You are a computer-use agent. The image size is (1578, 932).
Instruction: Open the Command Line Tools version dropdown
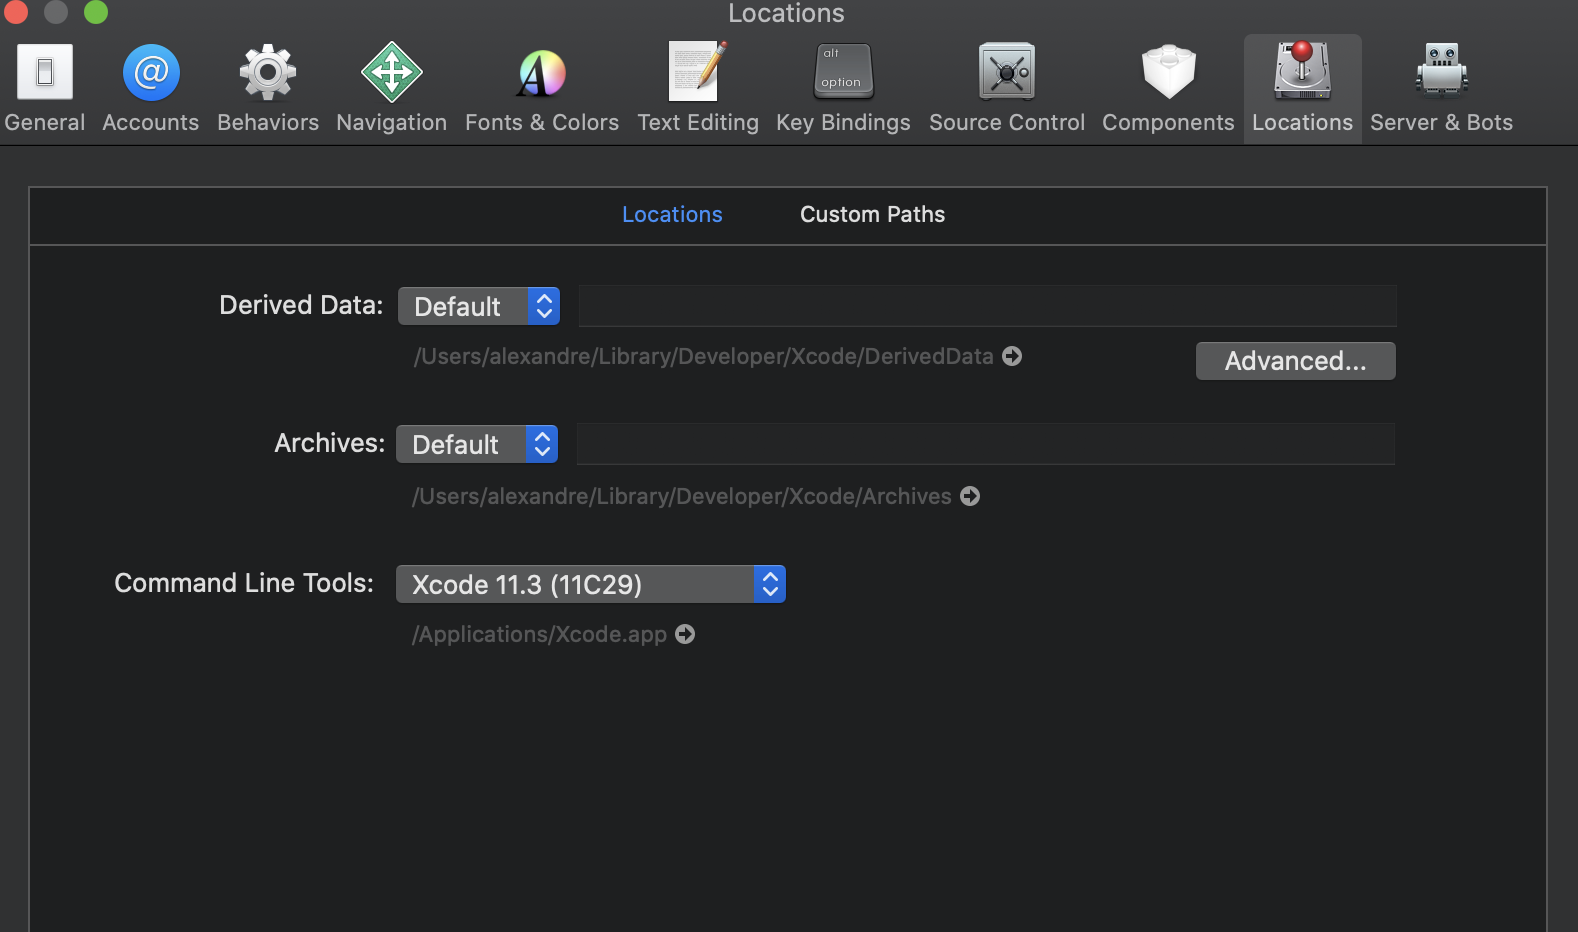click(x=590, y=584)
